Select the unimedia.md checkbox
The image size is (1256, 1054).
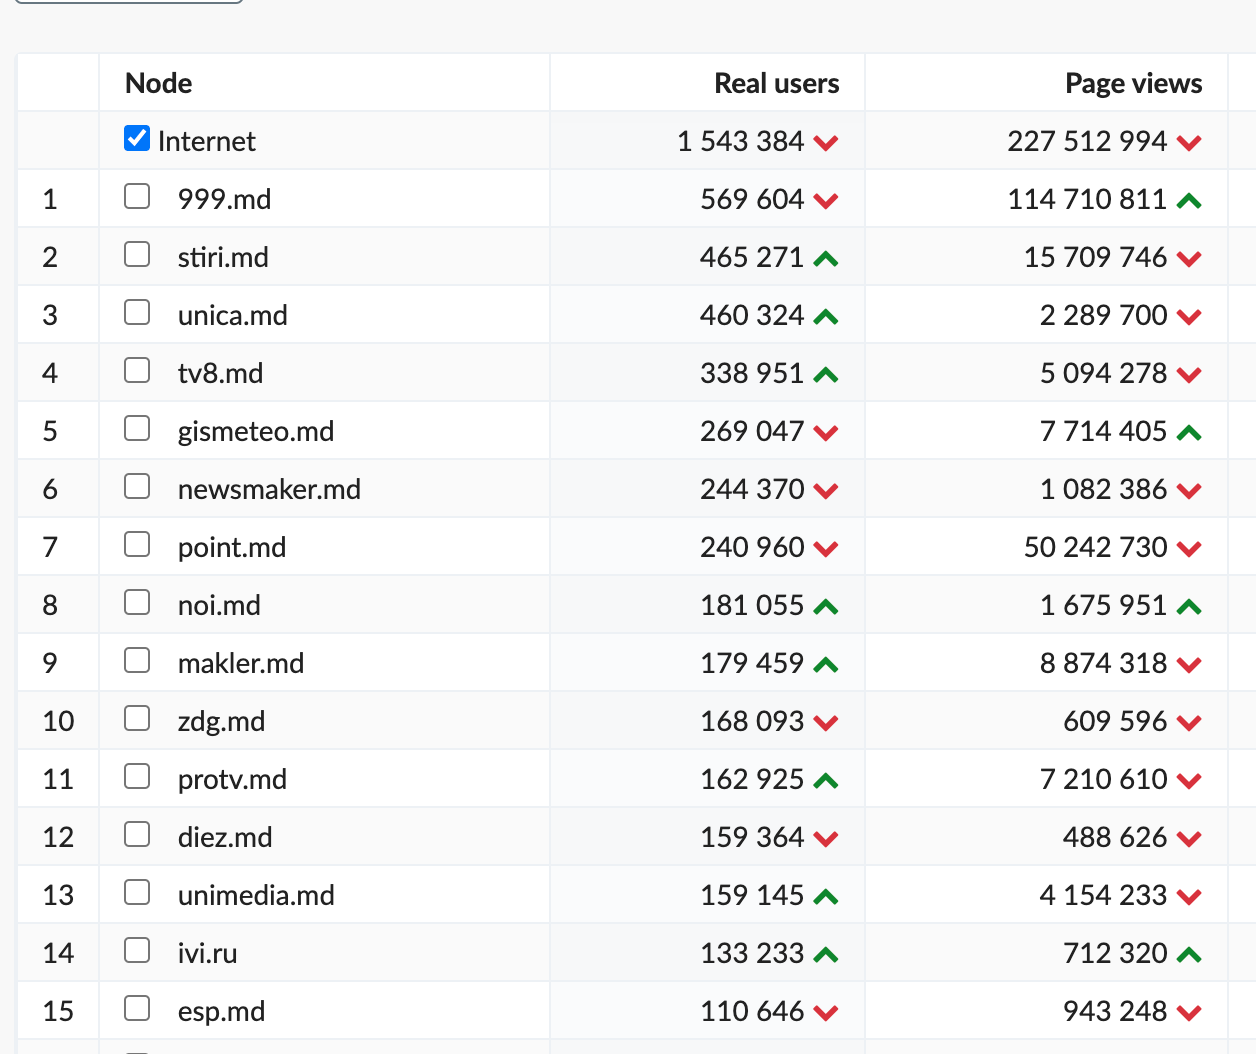(x=137, y=892)
